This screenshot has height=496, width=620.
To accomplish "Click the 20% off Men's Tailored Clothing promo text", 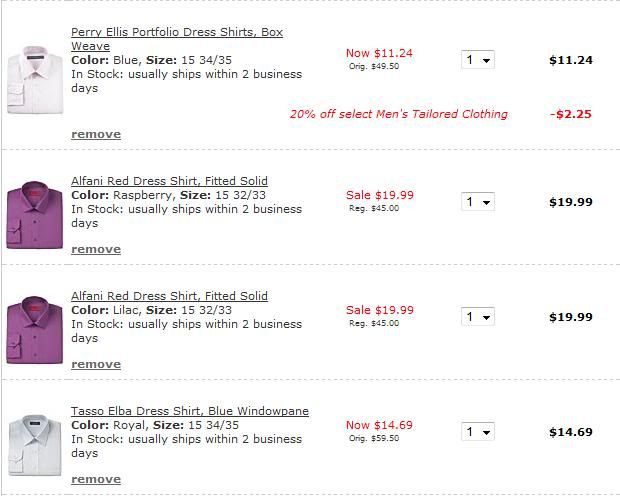I will pyautogui.click(x=399, y=114).
